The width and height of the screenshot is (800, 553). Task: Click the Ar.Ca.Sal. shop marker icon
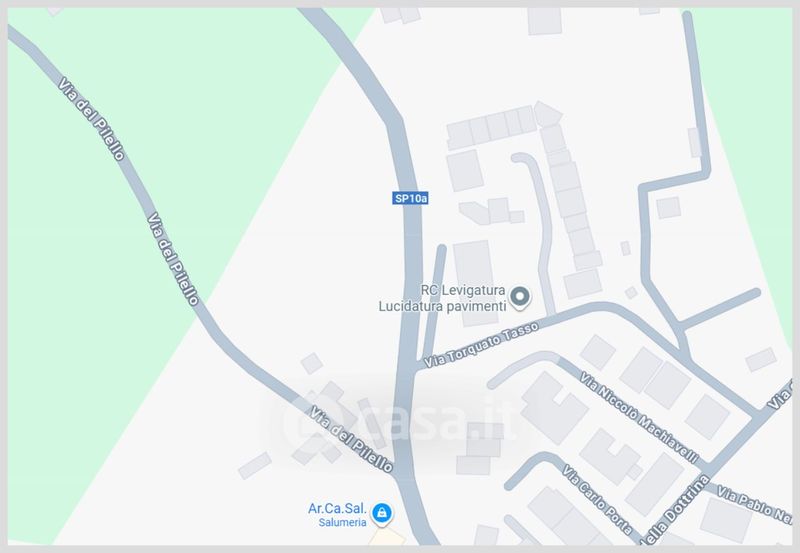click(382, 513)
